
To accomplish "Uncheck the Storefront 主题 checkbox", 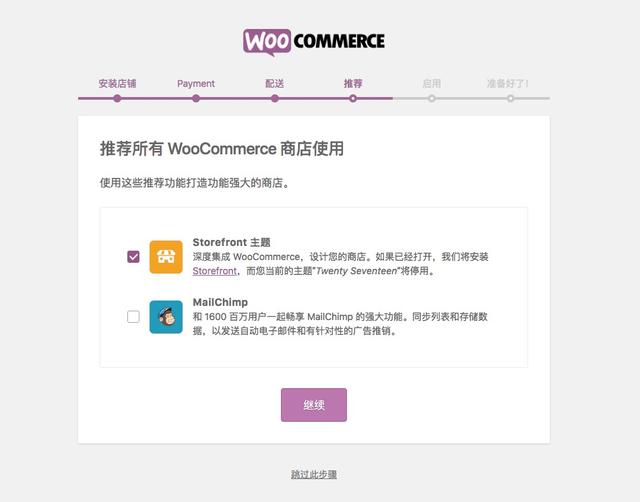I will click(133, 257).
